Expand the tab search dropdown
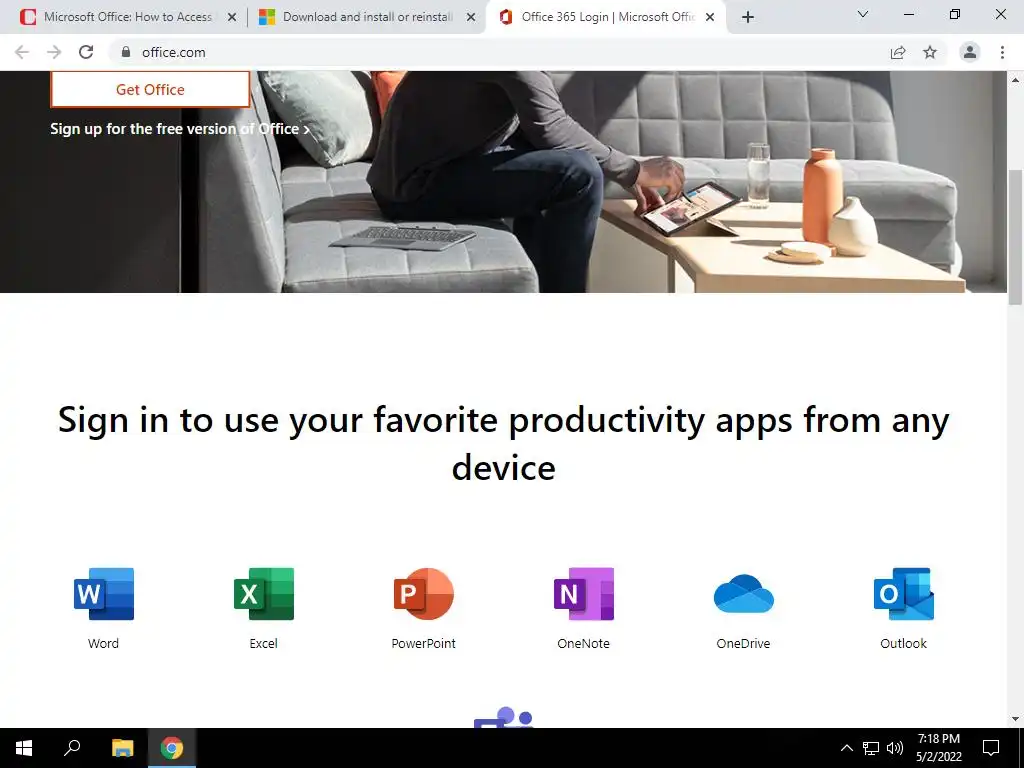 pos(863,14)
